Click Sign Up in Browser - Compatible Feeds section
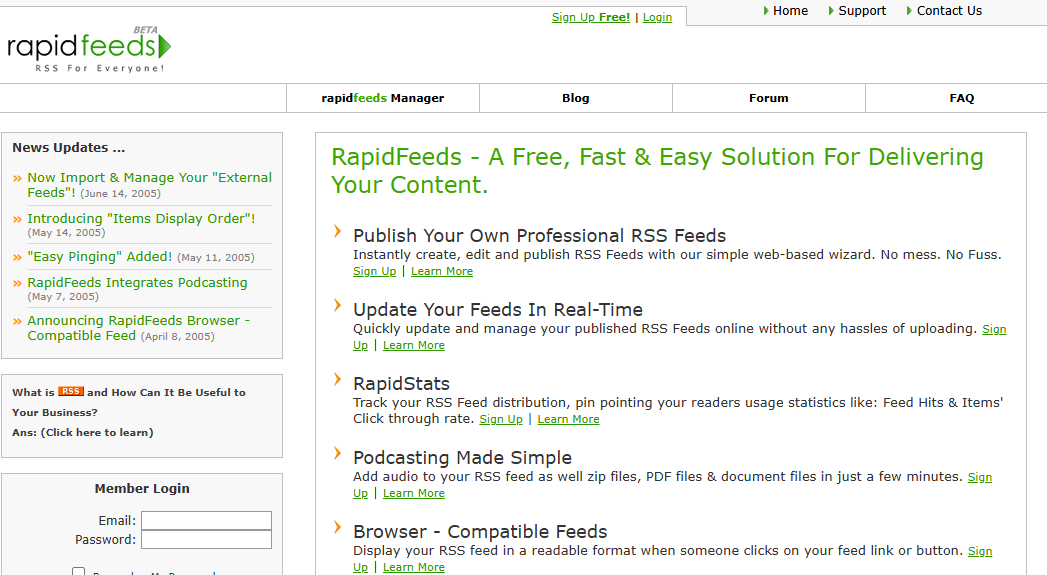Viewport: 1047px width, 575px height. tap(980, 551)
